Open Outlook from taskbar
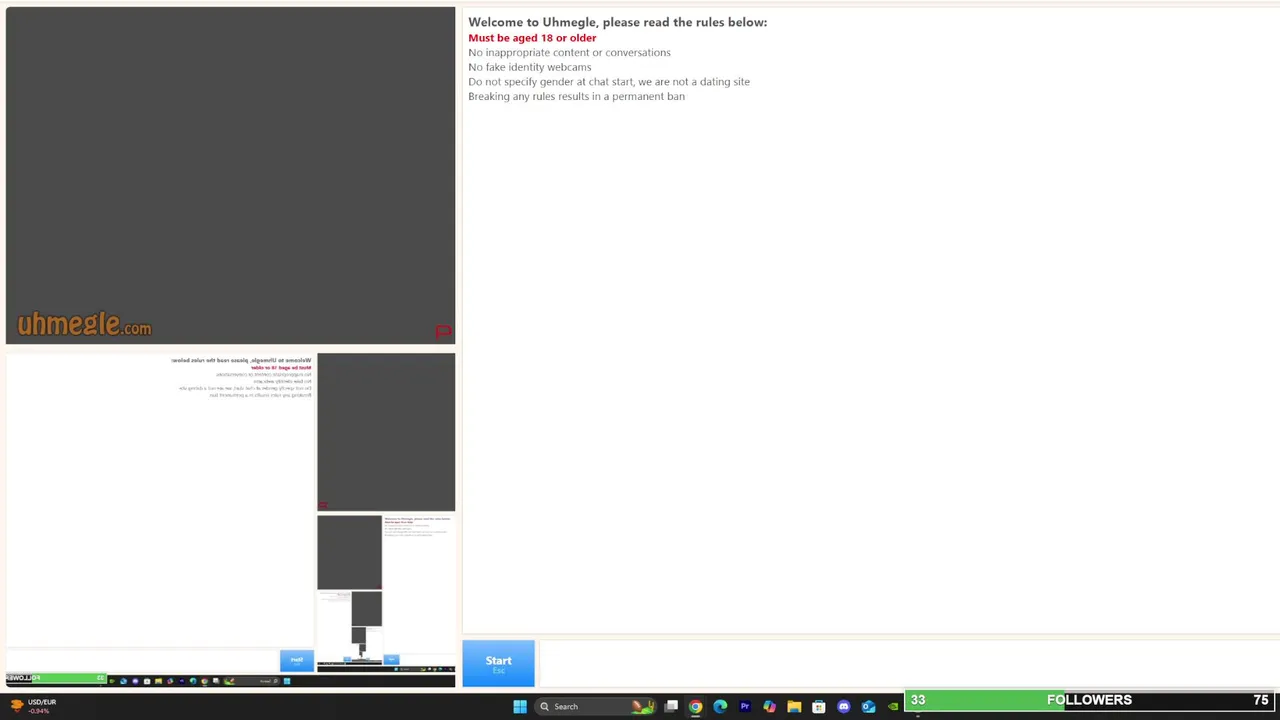 868,707
